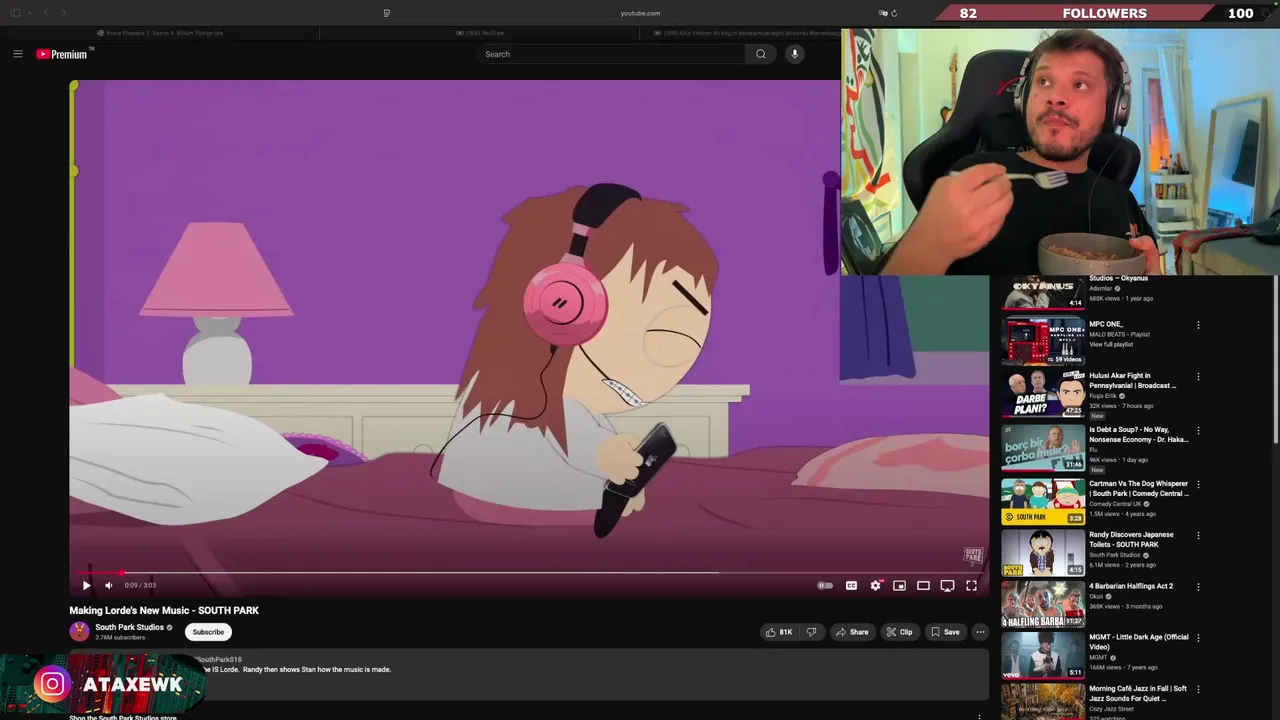The width and height of the screenshot is (1280, 720).
Task: Subscribe to South Park Studios
Action: coord(208,632)
